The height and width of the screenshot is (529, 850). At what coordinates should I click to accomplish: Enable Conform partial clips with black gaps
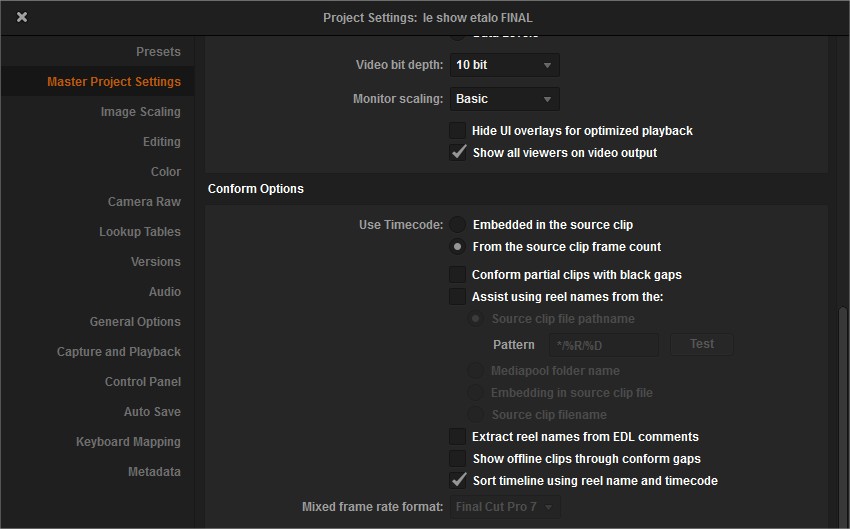[x=457, y=275]
